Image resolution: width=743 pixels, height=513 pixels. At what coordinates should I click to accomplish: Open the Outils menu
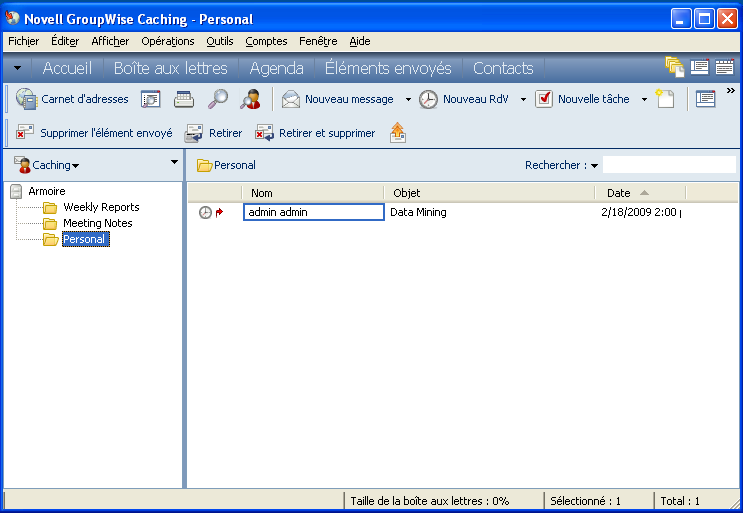coord(220,41)
